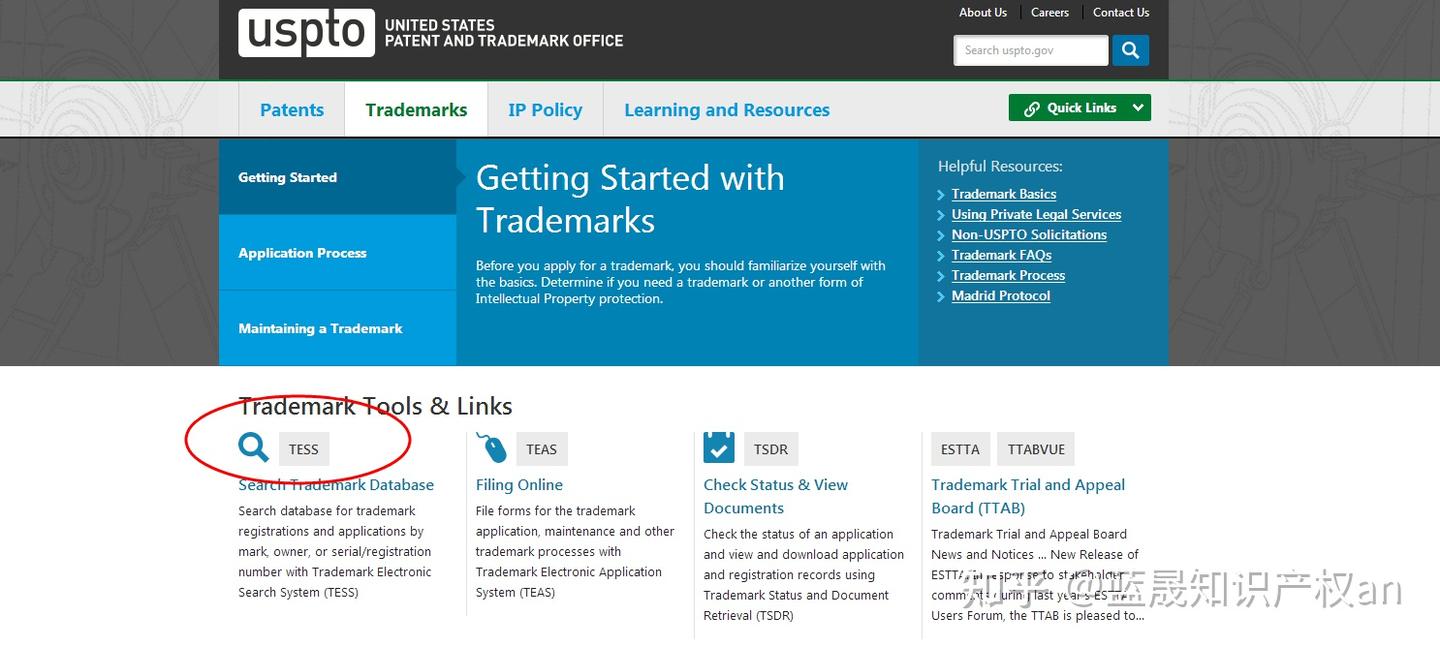Click the Helpful Resources heading
1440x647 pixels.
(1000, 167)
